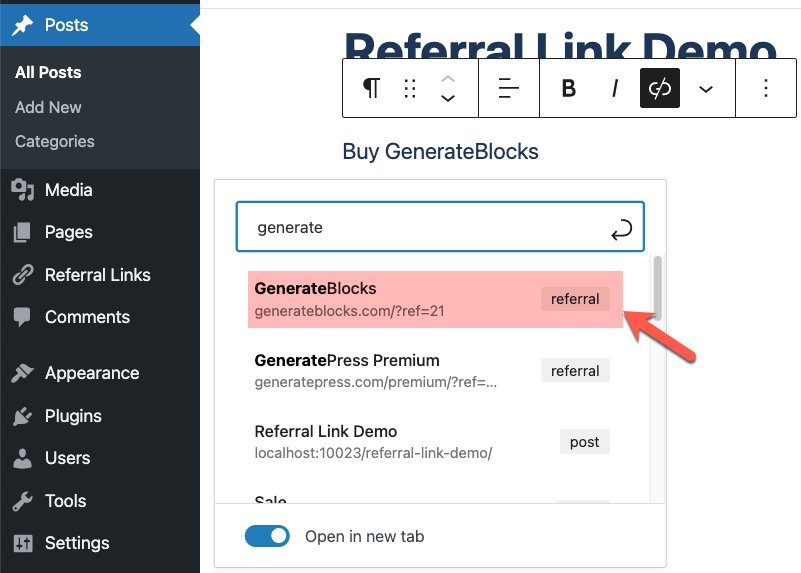The image size is (801, 573).
Task: Toggle bold formatting
Action: click(x=569, y=89)
